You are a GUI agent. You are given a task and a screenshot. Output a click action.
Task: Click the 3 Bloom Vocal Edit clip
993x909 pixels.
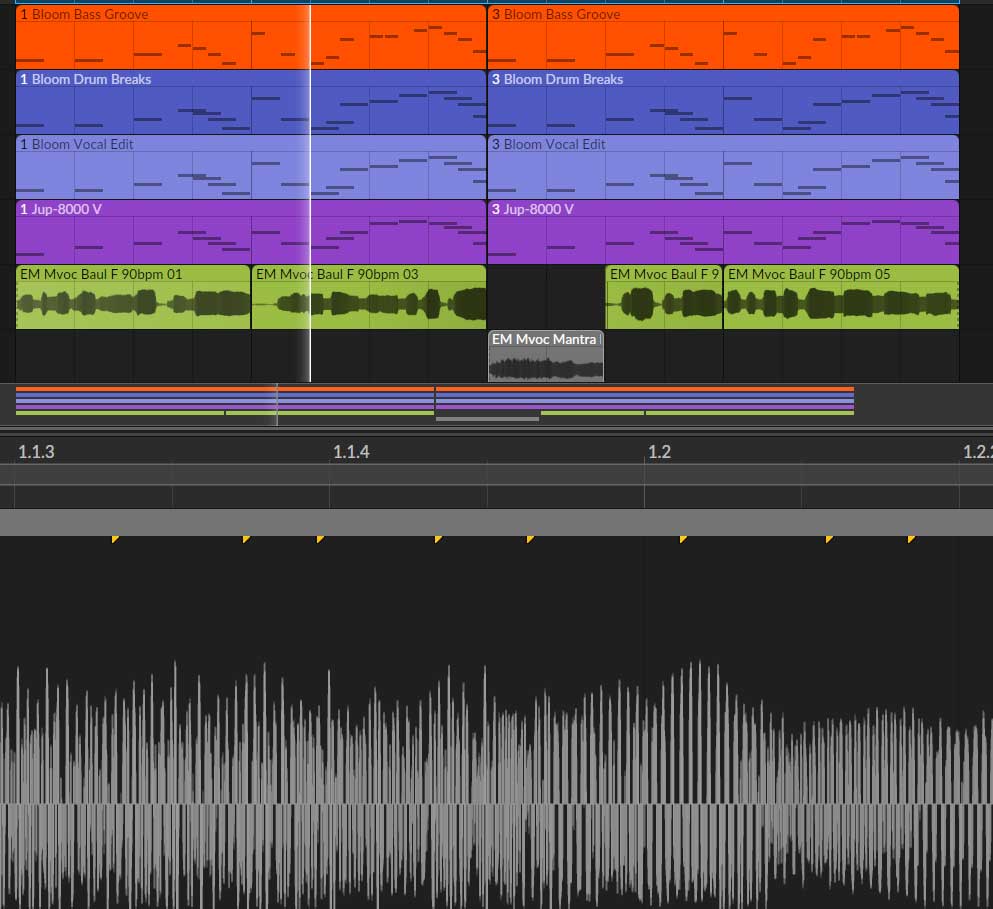click(x=722, y=169)
